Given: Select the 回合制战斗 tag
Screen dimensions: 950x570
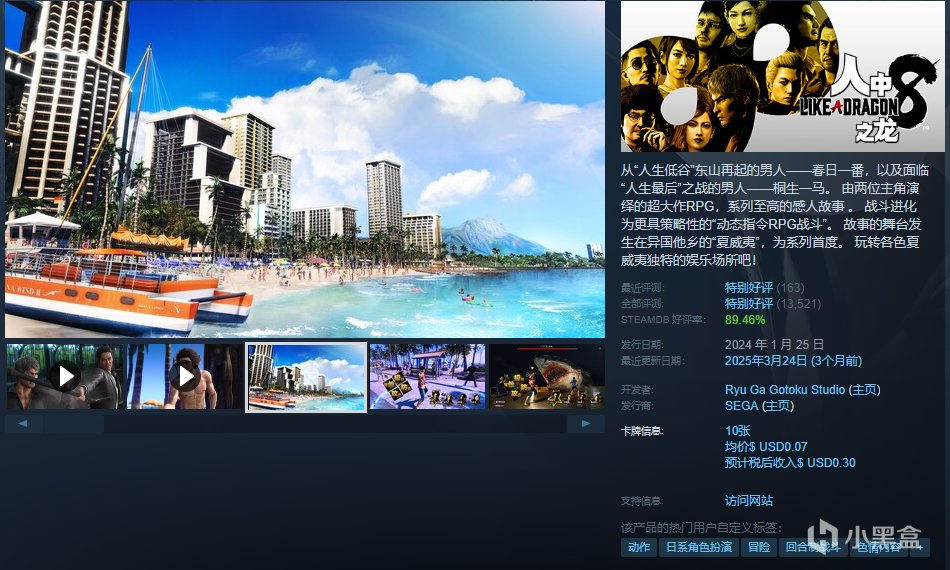Looking at the screenshot, I should [x=812, y=547].
